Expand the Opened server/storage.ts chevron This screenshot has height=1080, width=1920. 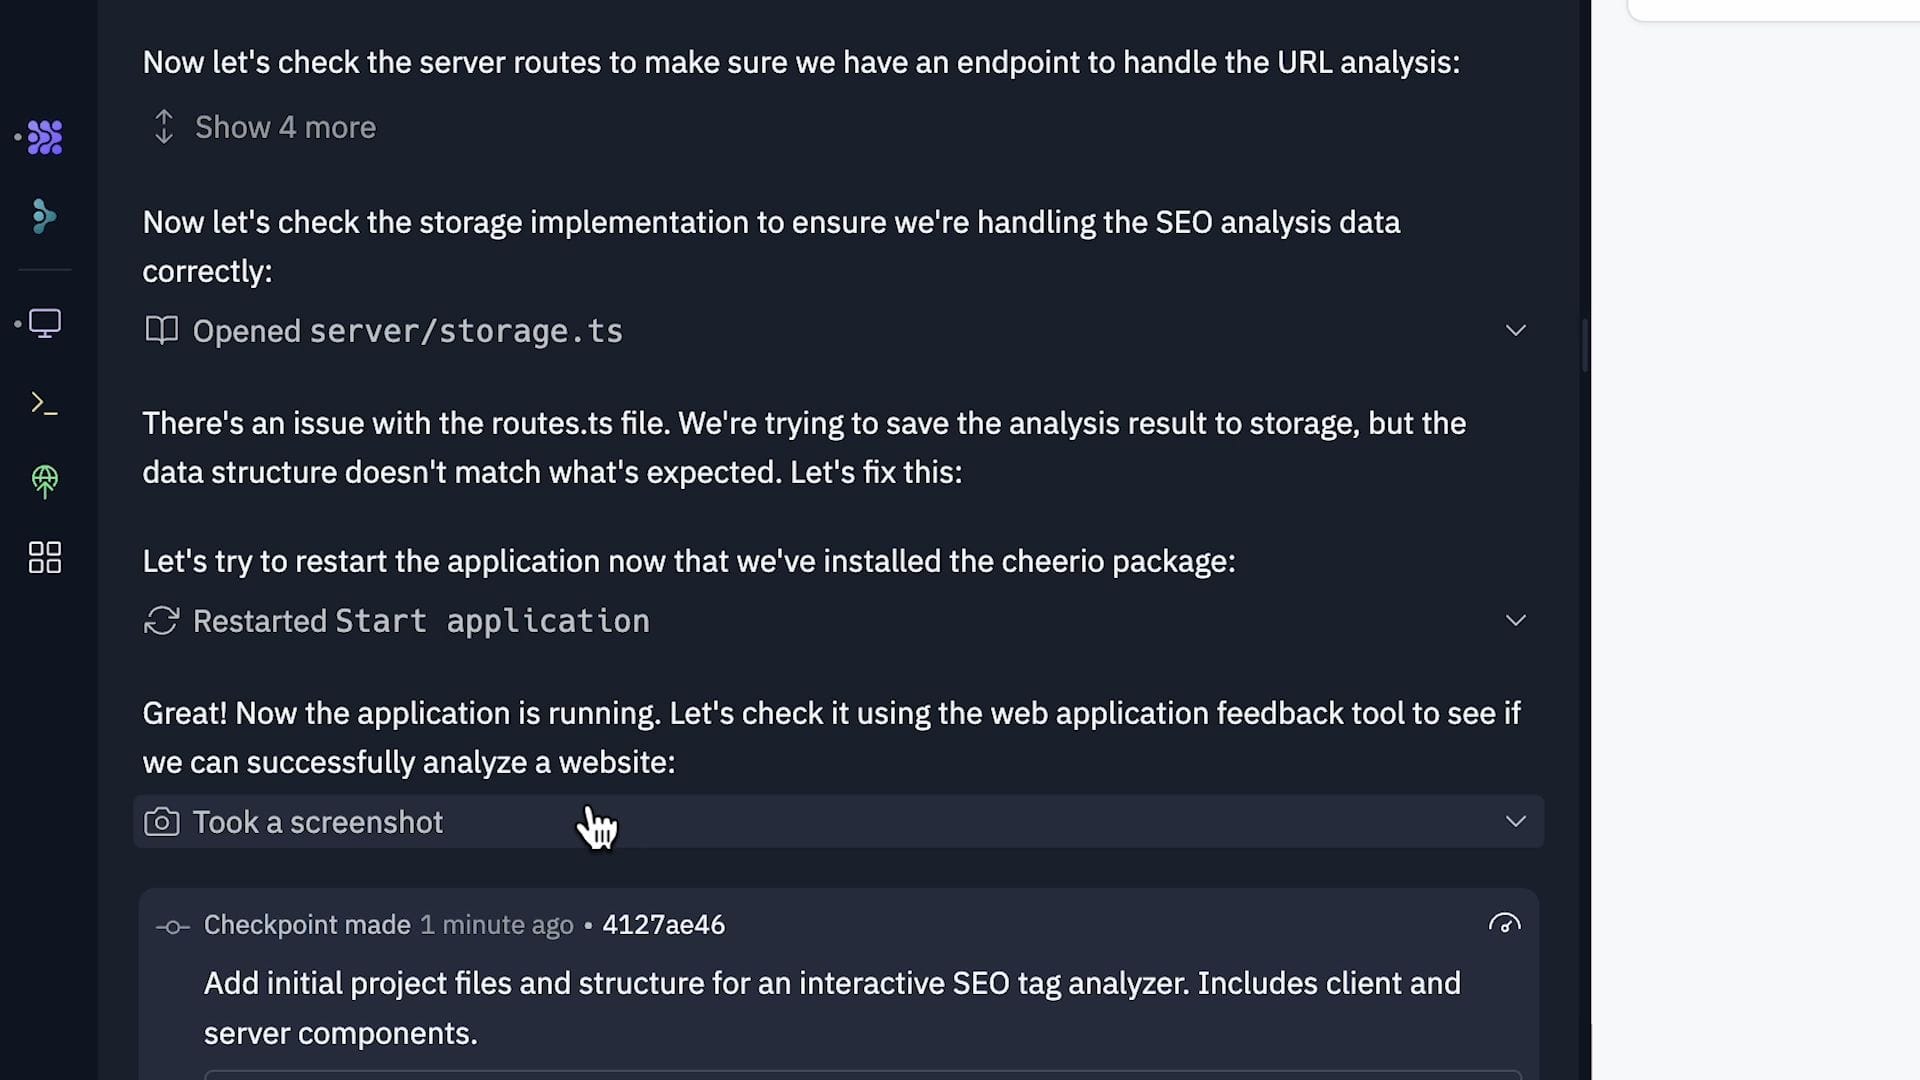[1516, 331]
